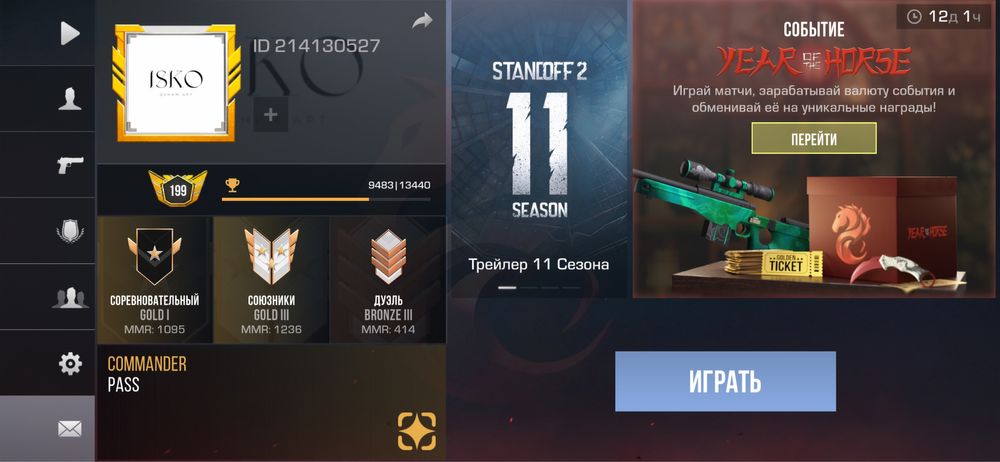The width and height of the screenshot is (1000, 462).
Task: Select the Дуэль Bronze III rank card
Action: (x=388, y=279)
